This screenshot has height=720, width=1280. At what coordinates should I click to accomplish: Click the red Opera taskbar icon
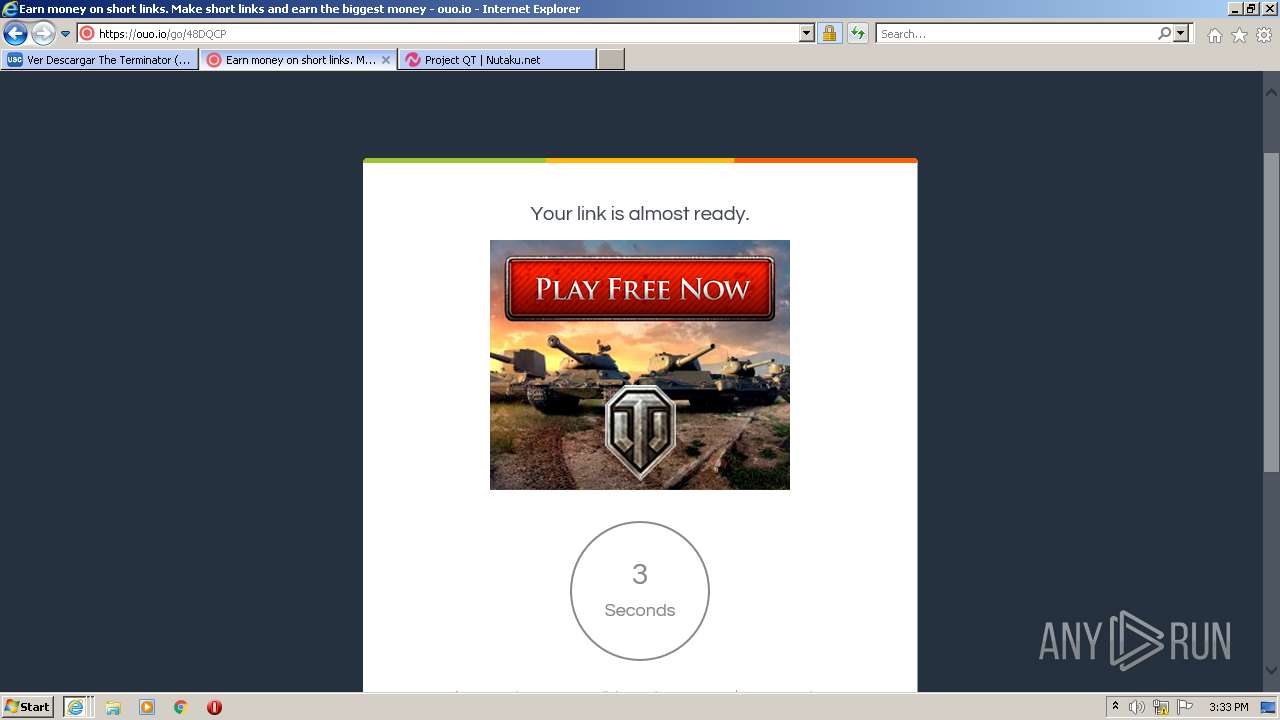coord(214,707)
